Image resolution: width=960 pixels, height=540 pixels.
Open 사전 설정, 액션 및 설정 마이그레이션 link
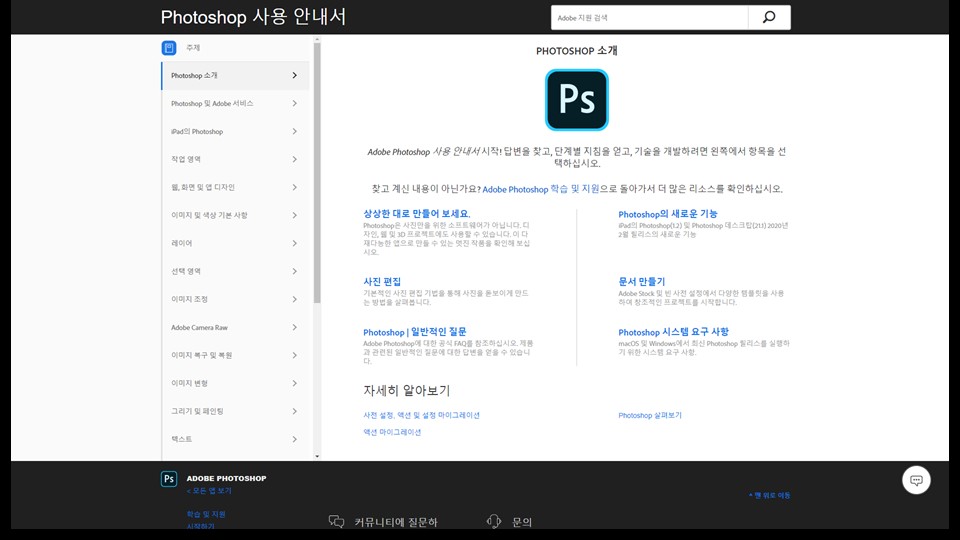click(x=421, y=415)
